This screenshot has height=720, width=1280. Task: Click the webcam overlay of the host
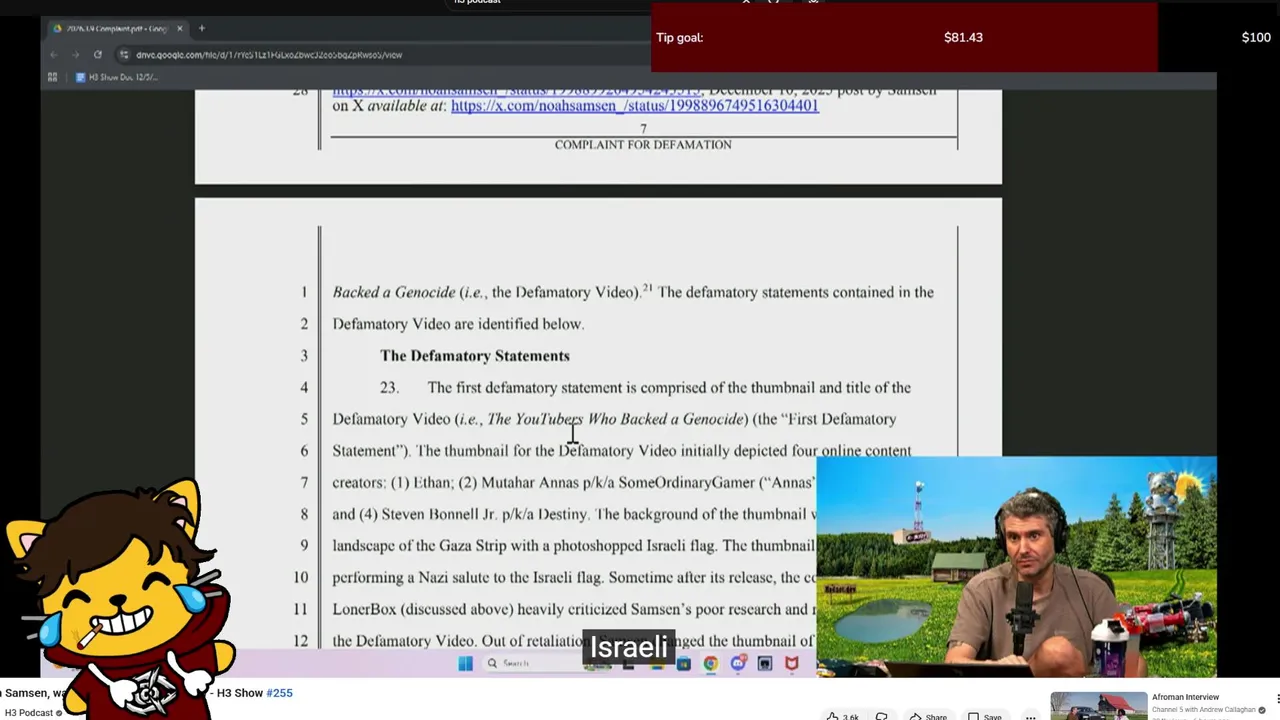pos(1016,567)
